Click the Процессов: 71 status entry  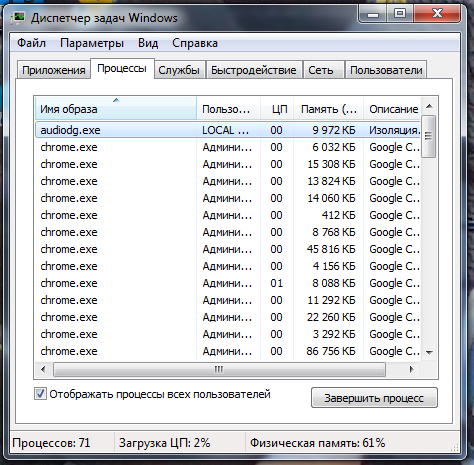pyautogui.click(x=51, y=443)
